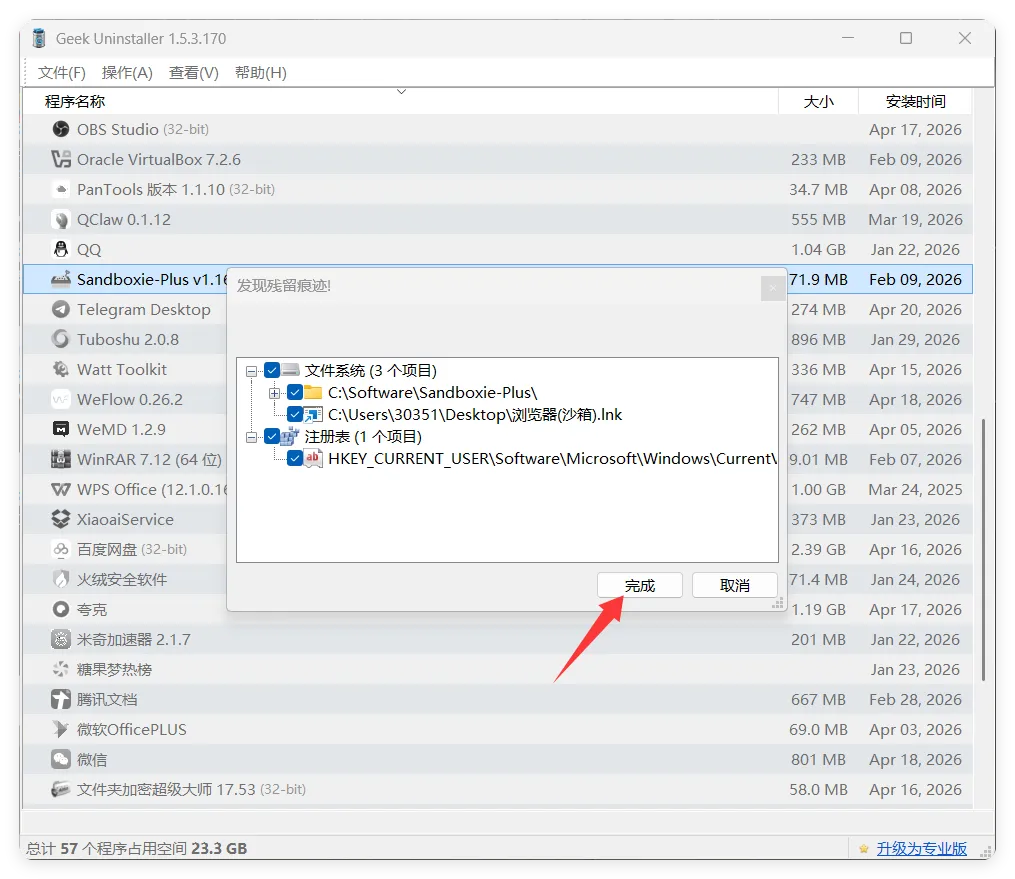Uncheck the HKEY_CURRENT_USER registry entry checkbox
Viewport: 1015px width, 879px height.
(295, 458)
